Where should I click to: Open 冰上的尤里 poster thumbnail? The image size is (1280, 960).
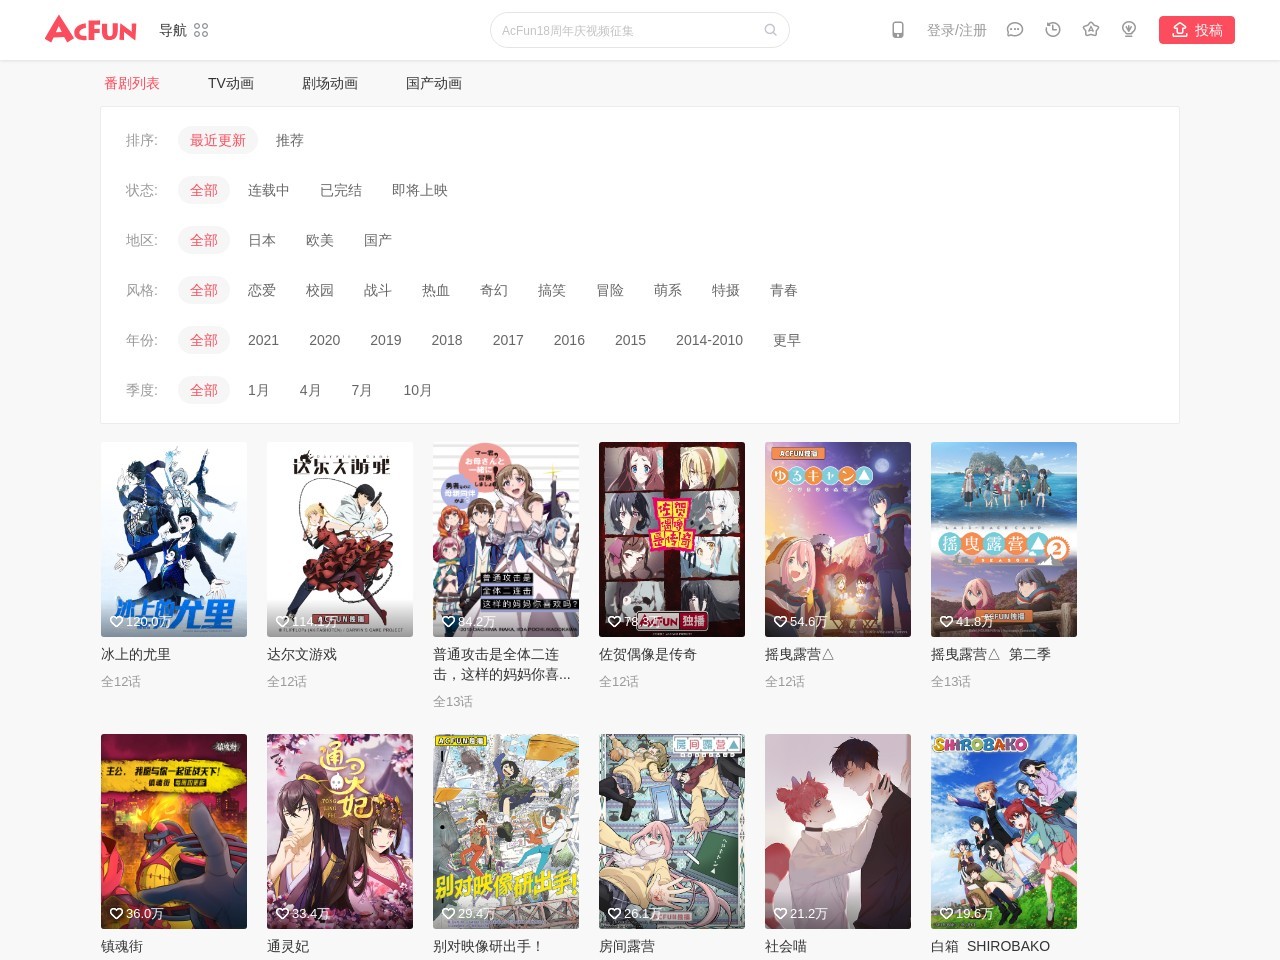(174, 539)
